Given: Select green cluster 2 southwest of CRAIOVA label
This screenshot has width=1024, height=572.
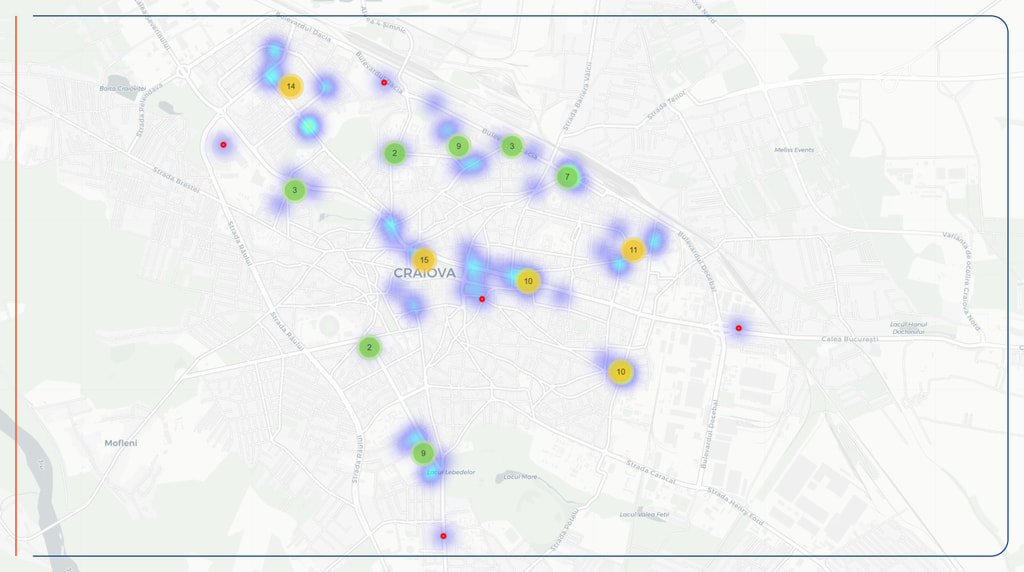Looking at the screenshot, I should click(369, 347).
